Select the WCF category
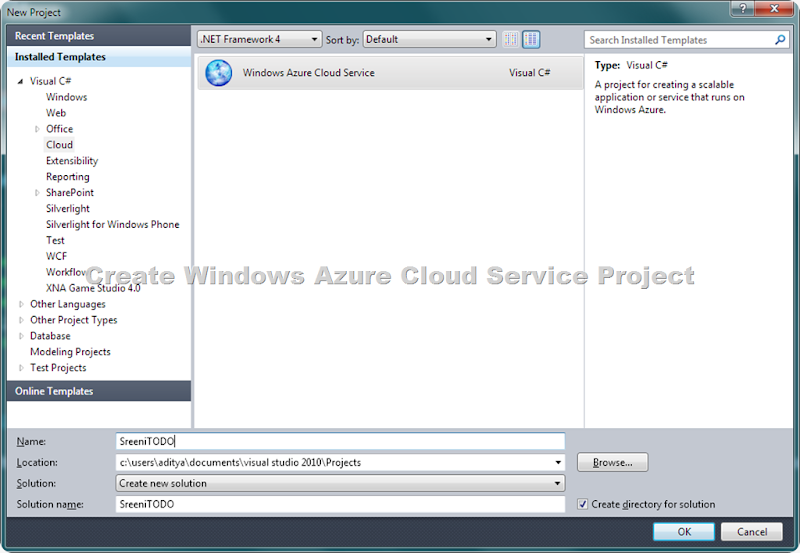800x553 pixels. (x=56, y=256)
